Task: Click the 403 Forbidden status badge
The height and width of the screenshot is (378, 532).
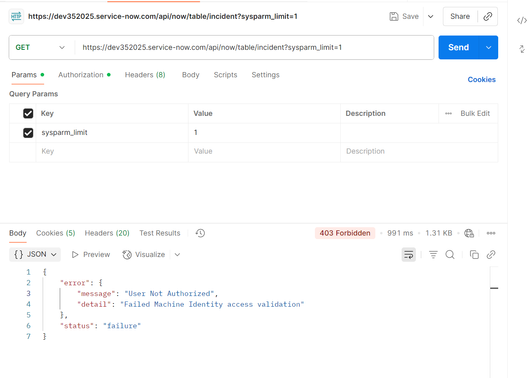Action: click(x=345, y=233)
